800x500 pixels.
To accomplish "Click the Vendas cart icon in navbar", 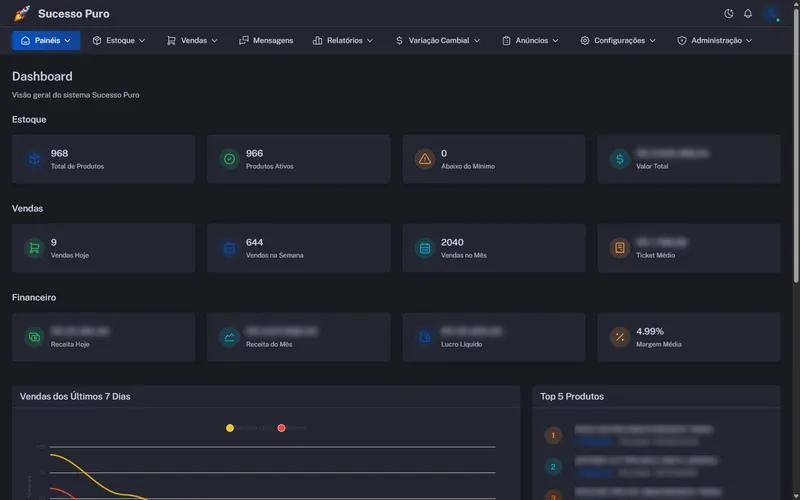I will click(171, 40).
